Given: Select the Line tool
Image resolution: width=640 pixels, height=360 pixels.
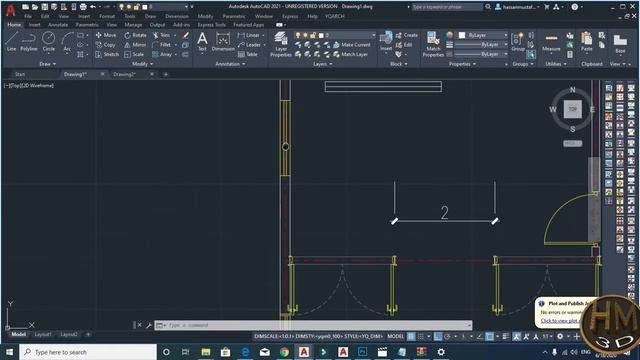Looking at the screenshot, I should coord(11,42).
